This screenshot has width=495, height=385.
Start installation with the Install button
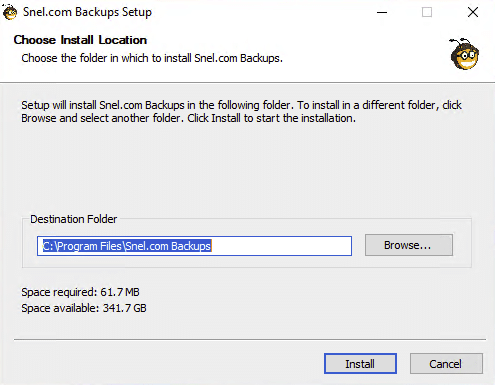pyautogui.click(x=360, y=363)
